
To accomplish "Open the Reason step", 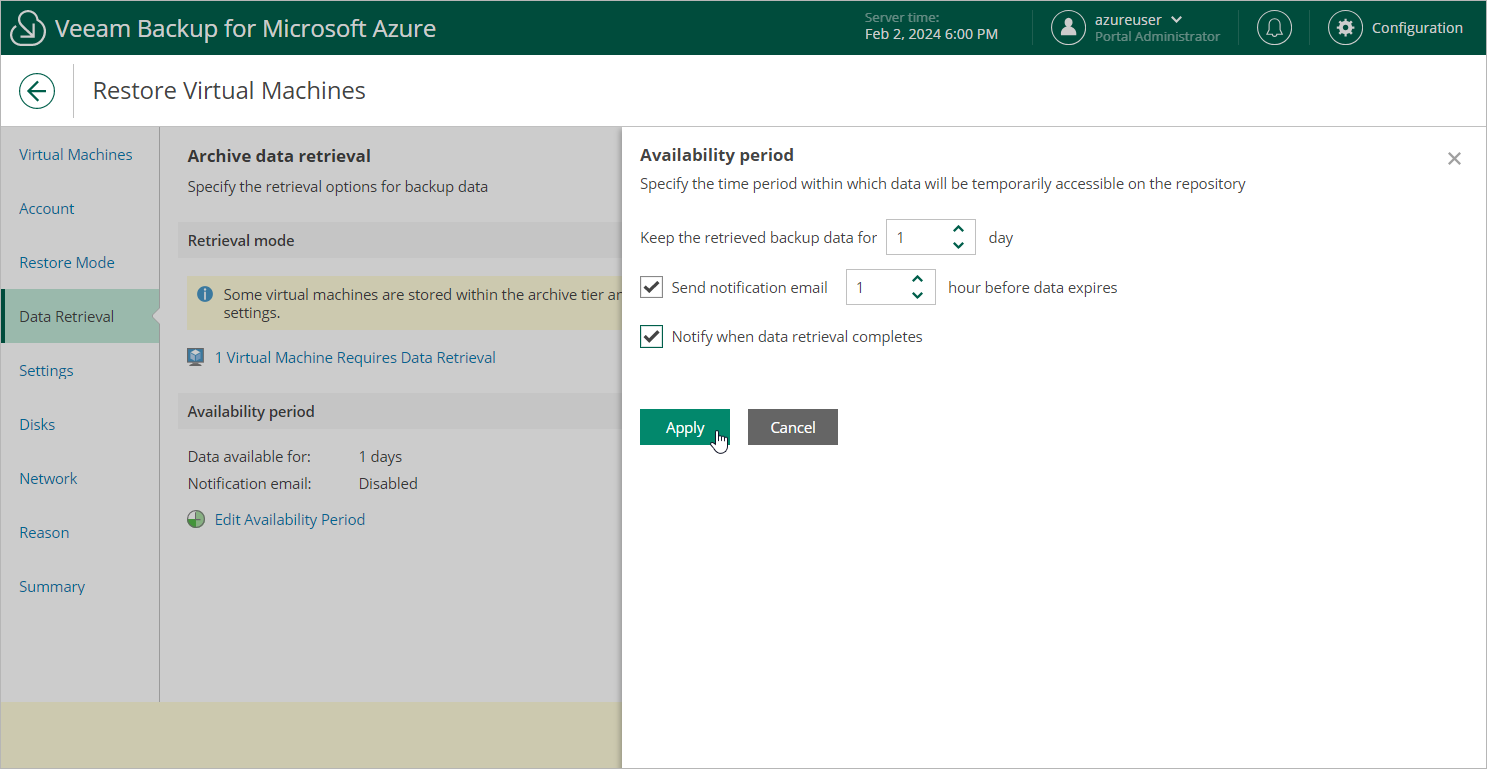I will pyautogui.click(x=44, y=533).
